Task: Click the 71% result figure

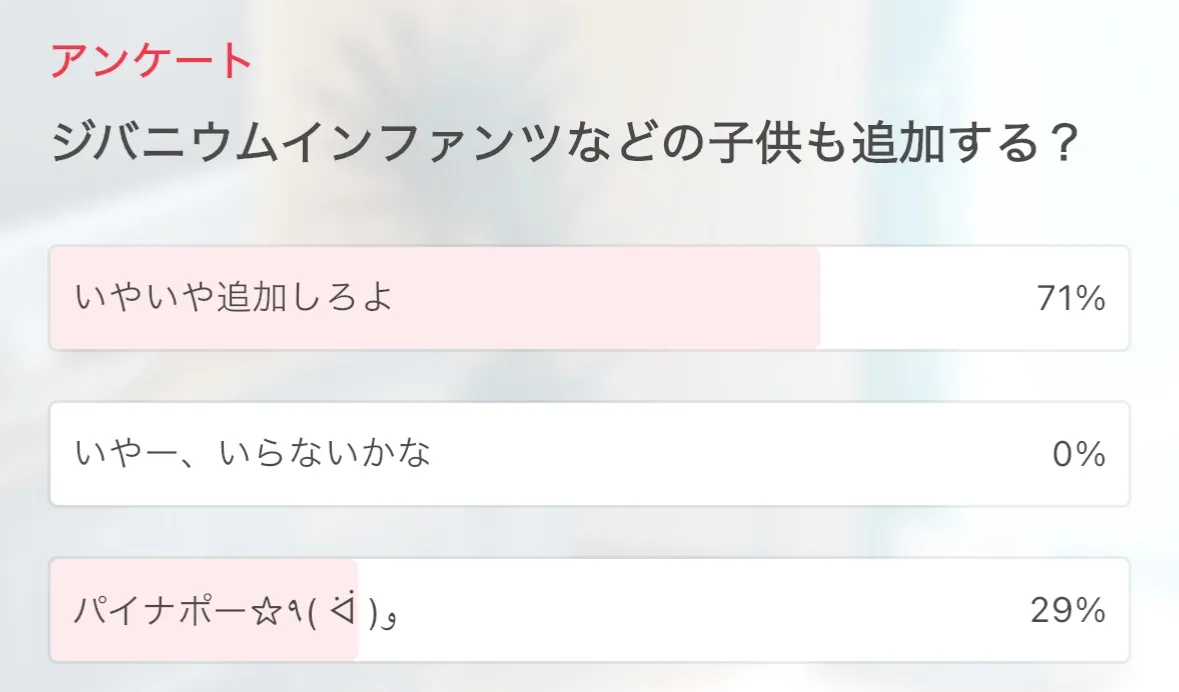Action: click(x=1070, y=298)
